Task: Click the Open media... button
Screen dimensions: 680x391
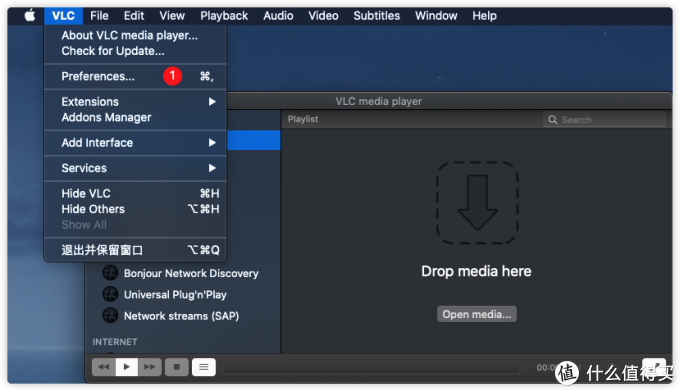Action: 477,314
